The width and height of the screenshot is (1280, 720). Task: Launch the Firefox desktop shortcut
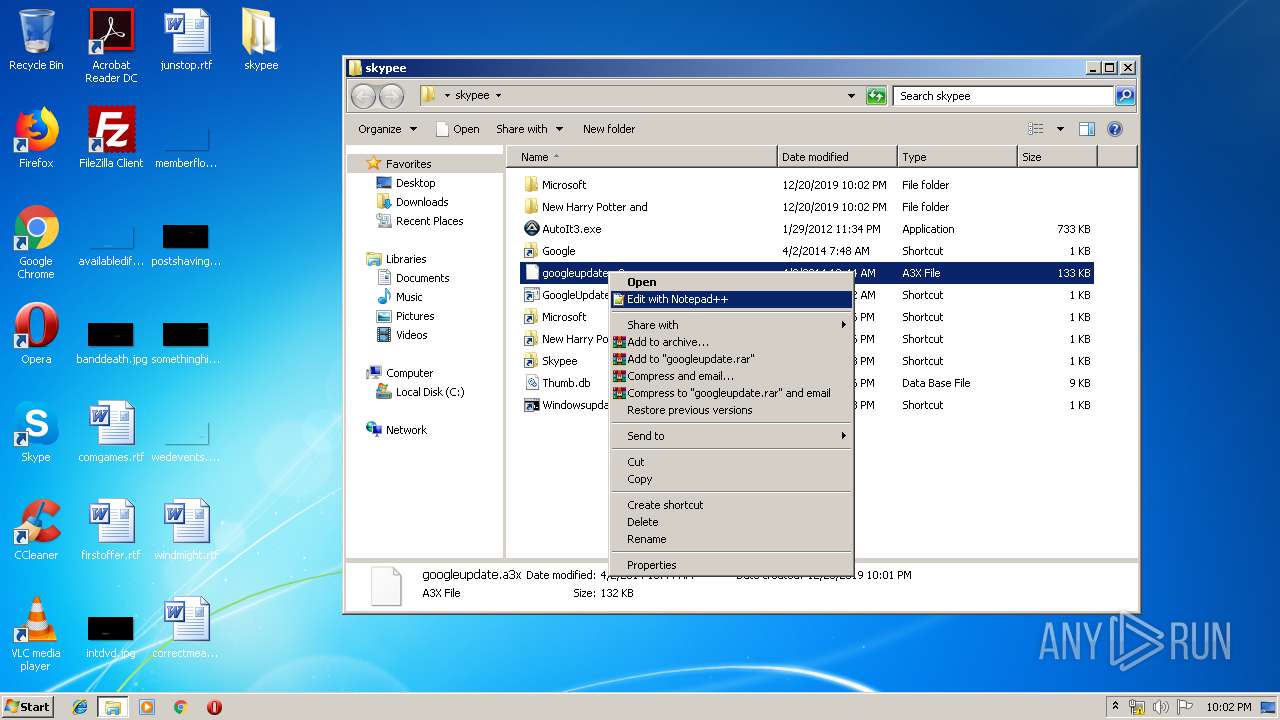(36, 138)
